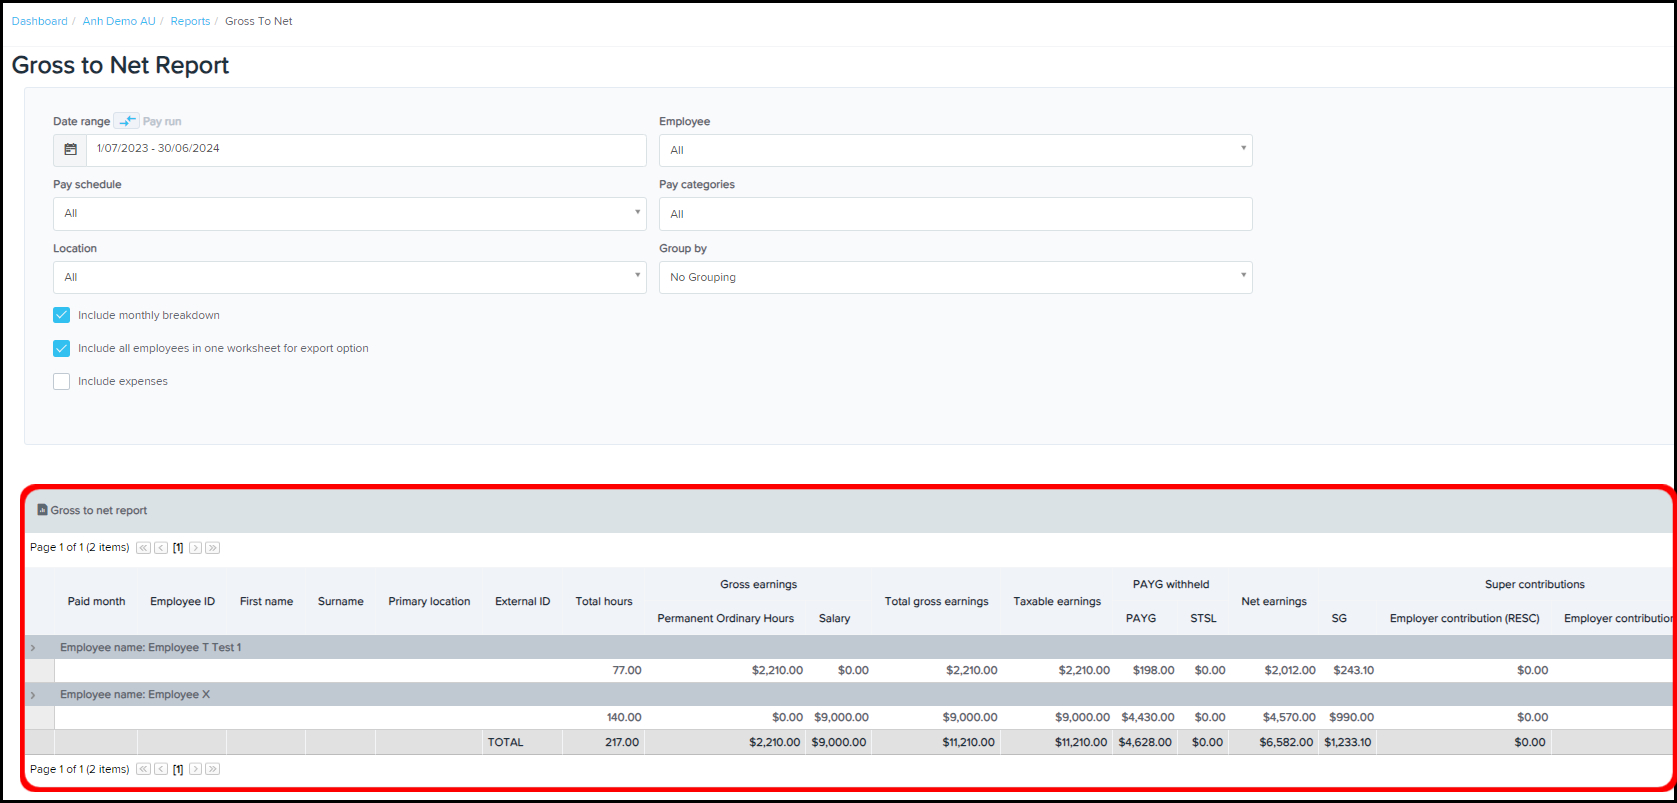Screen dimensions: 1677x803
Task: Go to Dashboard via breadcrumb link
Action: (x=40, y=21)
